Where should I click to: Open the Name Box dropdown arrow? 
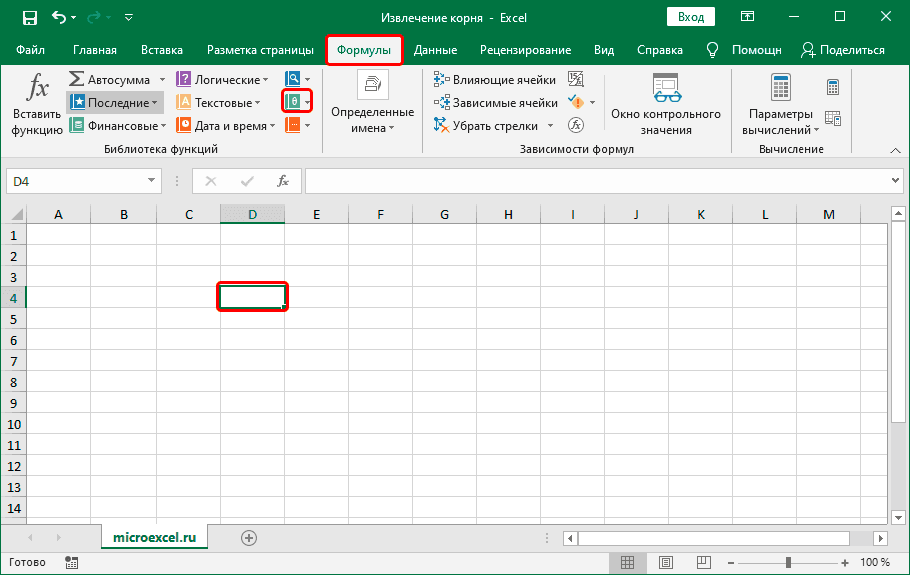pos(152,181)
